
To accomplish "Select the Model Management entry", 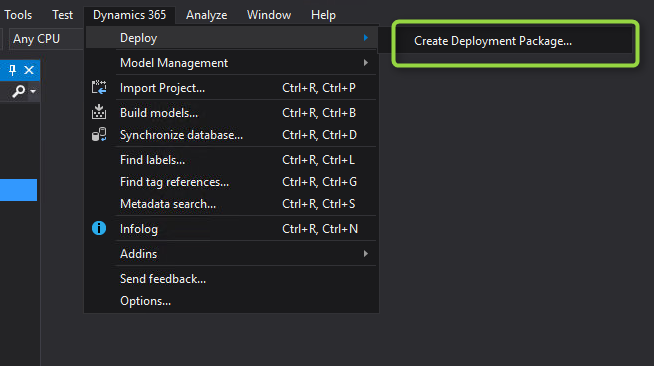I will click(x=231, y=63).
